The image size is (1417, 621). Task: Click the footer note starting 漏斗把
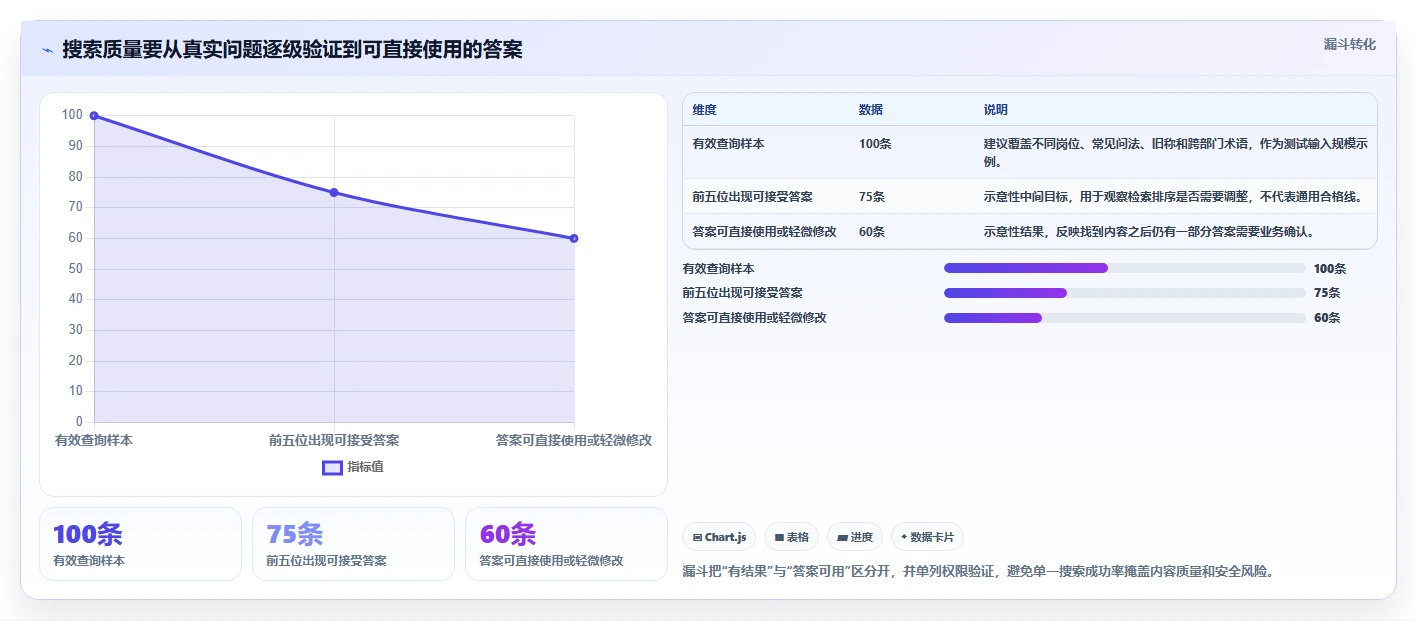[x=978, y=572]
